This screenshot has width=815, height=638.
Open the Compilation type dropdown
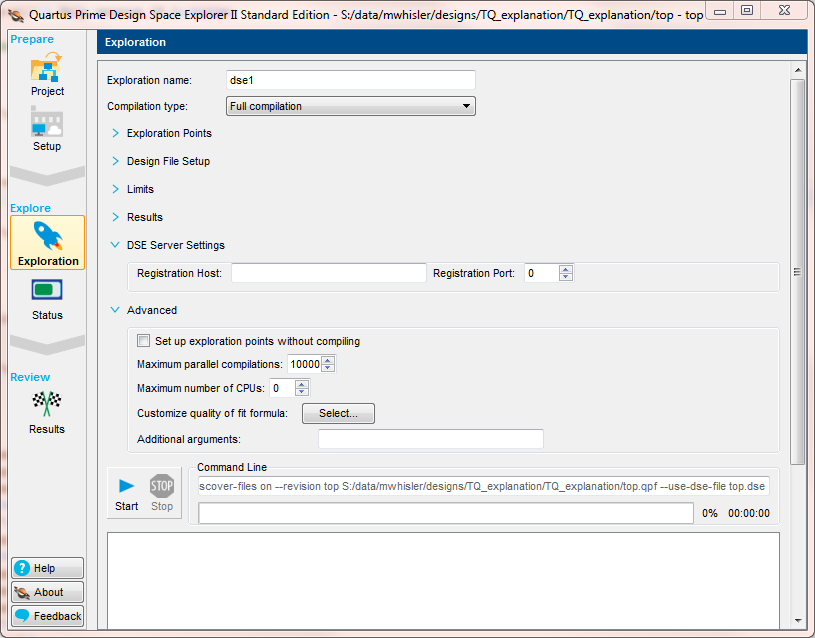coord(349,106)
